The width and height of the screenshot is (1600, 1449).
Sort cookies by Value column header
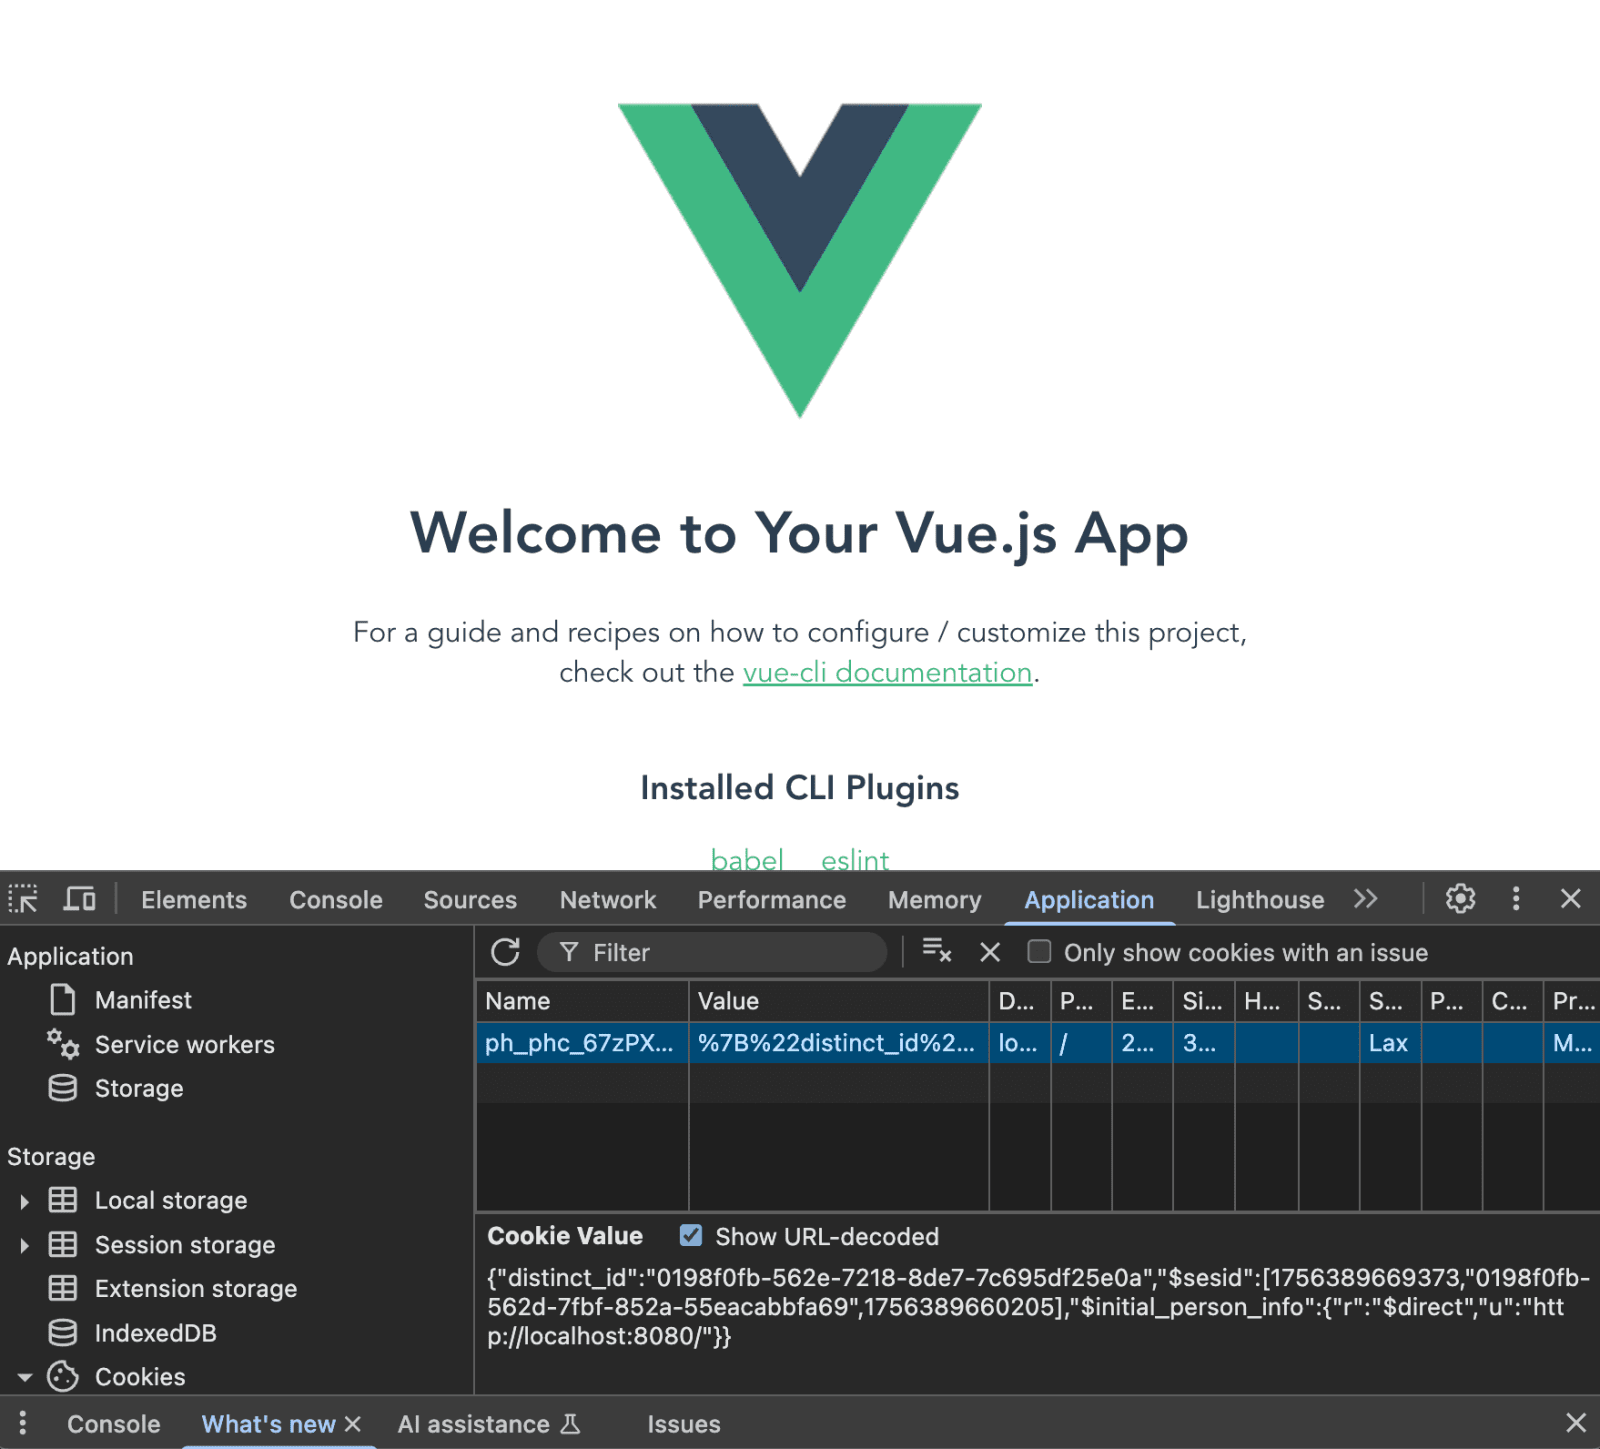[x=839, y=1001]
